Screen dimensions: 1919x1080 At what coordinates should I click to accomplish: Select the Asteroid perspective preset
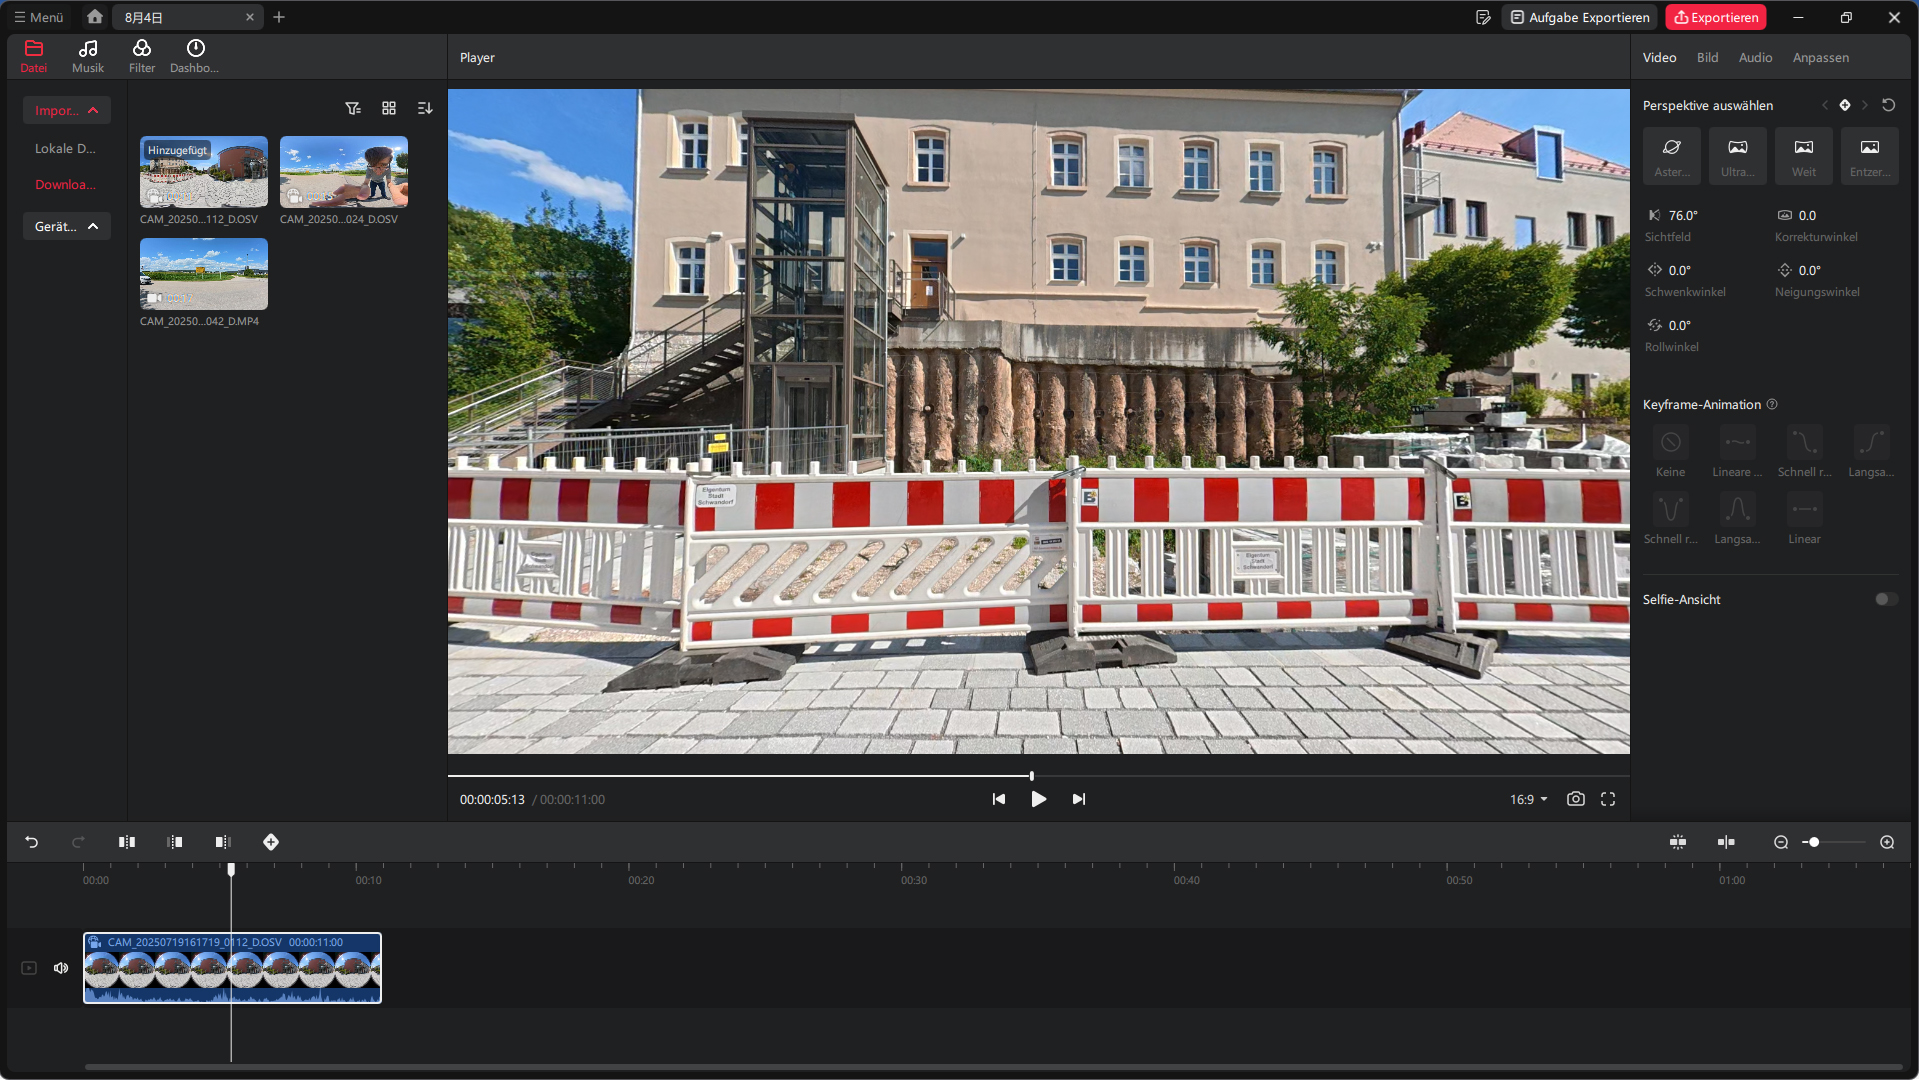pyautogui.click(x=1671, y=156)
